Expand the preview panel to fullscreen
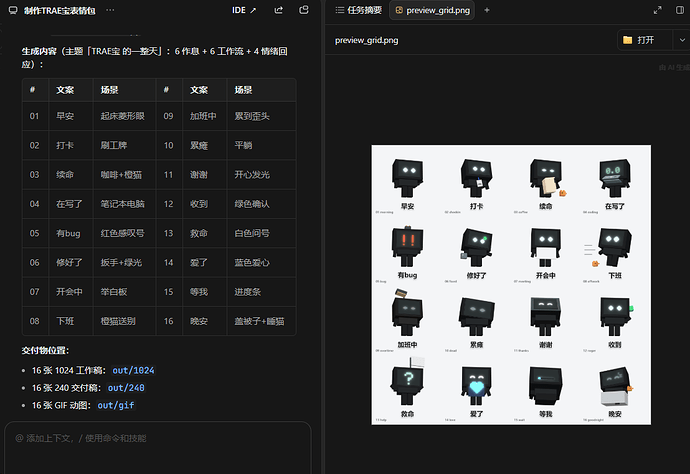 [657, 10]
